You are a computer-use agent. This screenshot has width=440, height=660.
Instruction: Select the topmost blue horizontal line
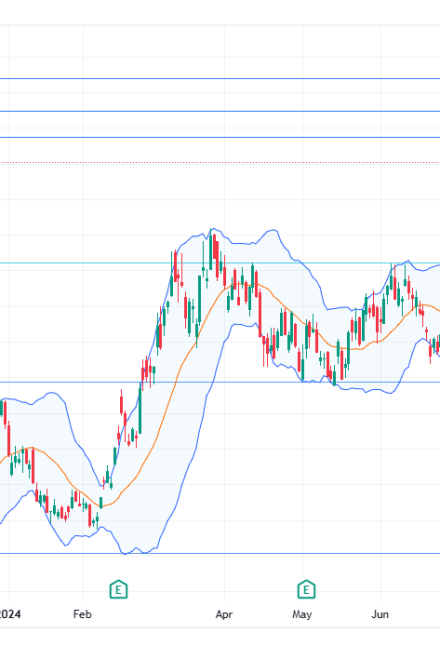coord(220,78)
